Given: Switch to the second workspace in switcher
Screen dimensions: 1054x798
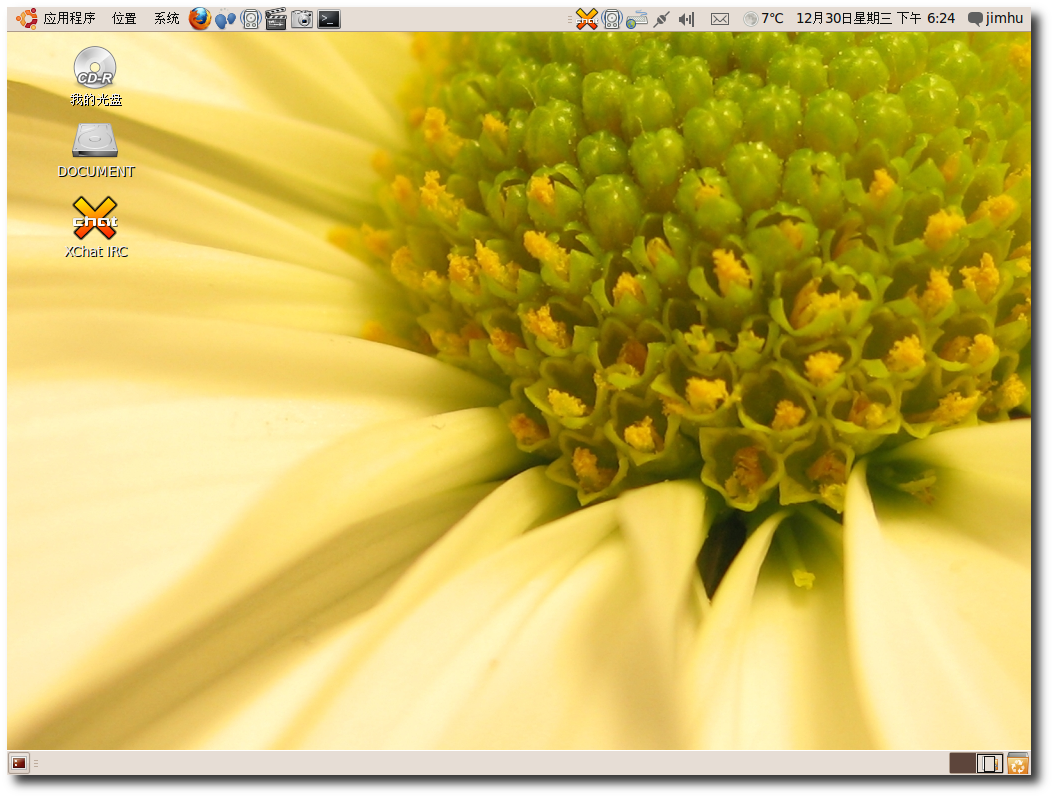Looking at the screenshot, I should 989,763.
